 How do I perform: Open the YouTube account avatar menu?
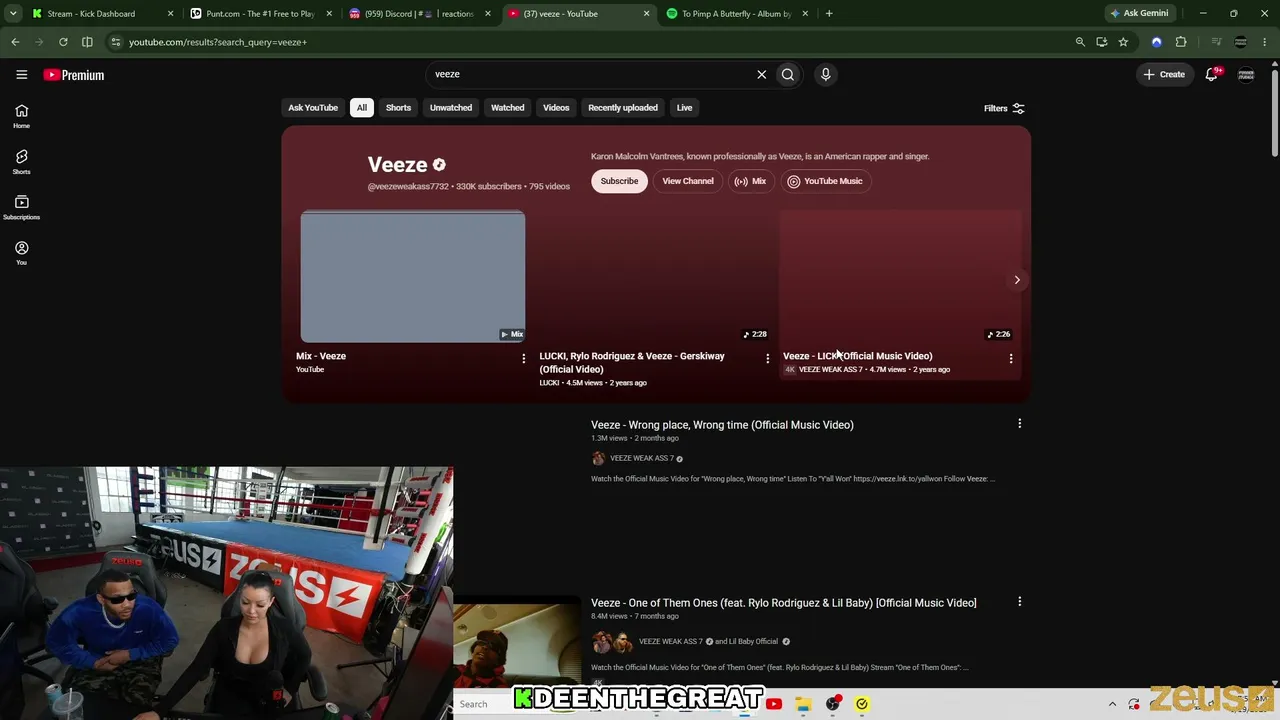[1246, 74]
